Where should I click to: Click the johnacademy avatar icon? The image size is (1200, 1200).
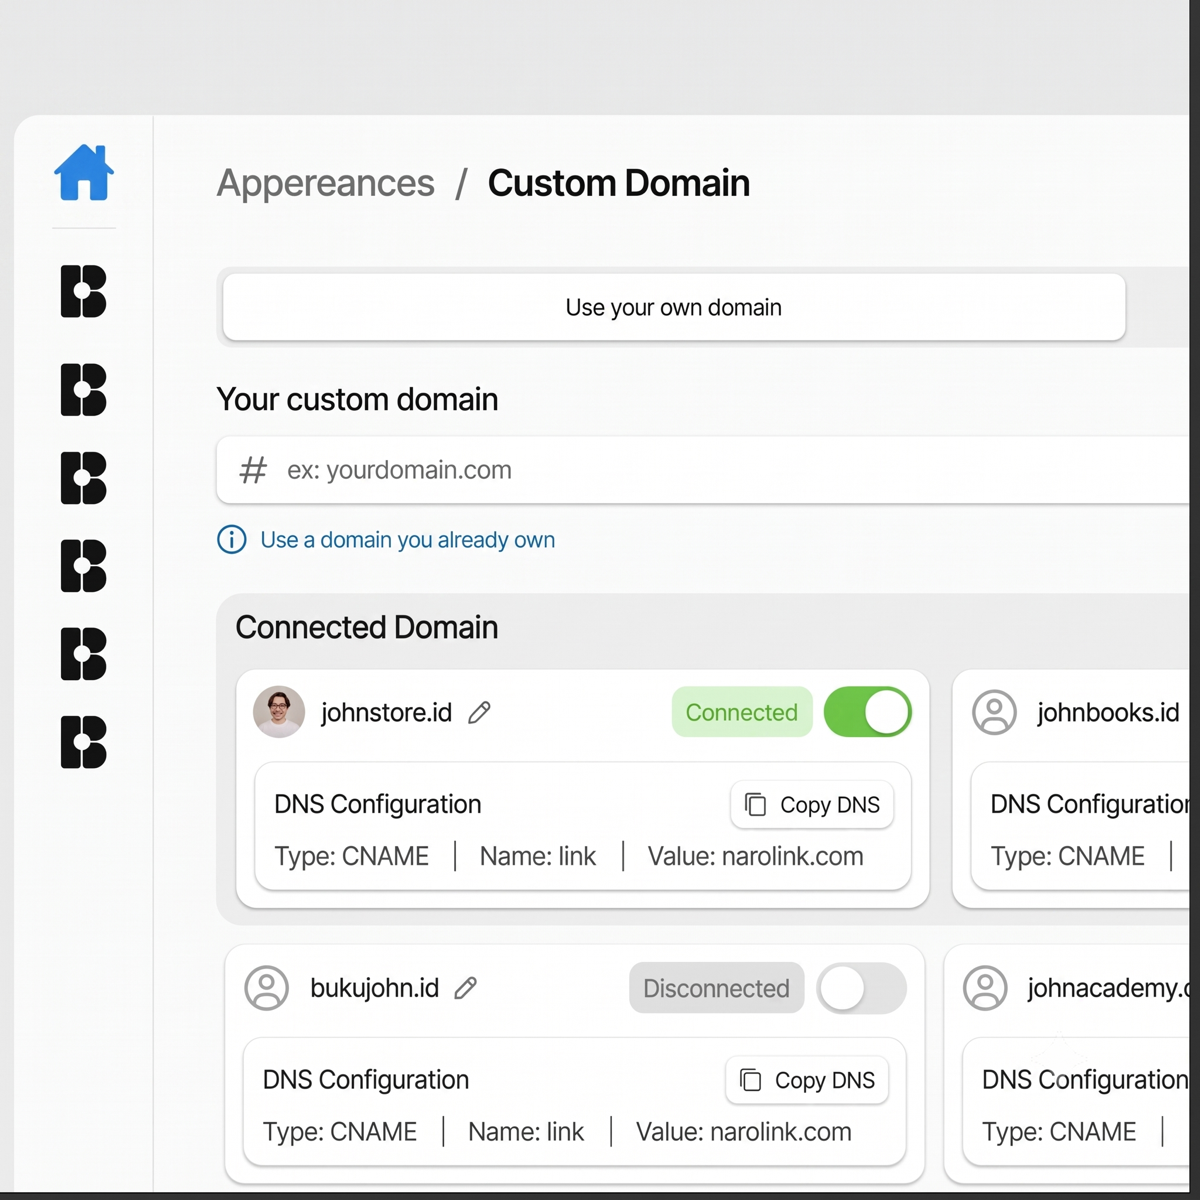[985, 988]
